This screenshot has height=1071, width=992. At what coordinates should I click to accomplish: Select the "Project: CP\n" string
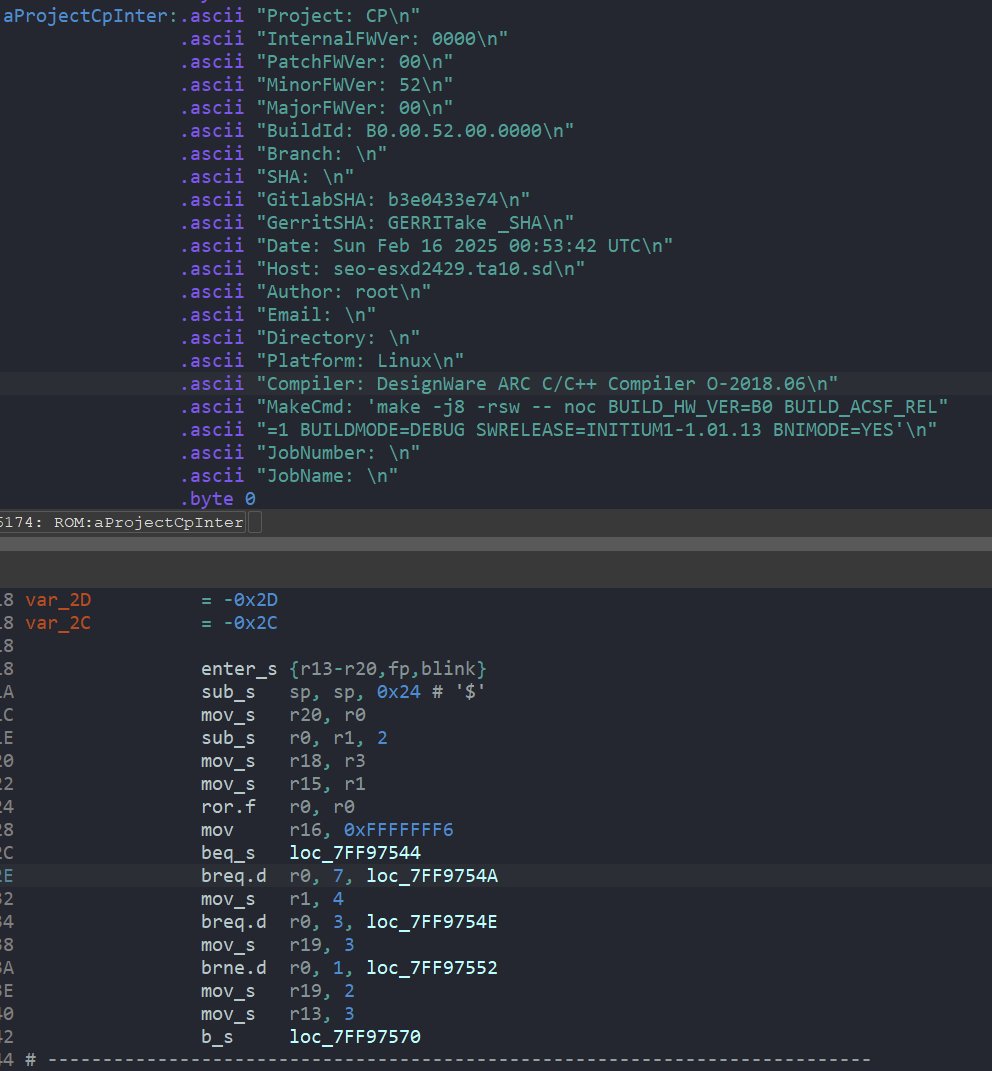[x=337, y=16]
